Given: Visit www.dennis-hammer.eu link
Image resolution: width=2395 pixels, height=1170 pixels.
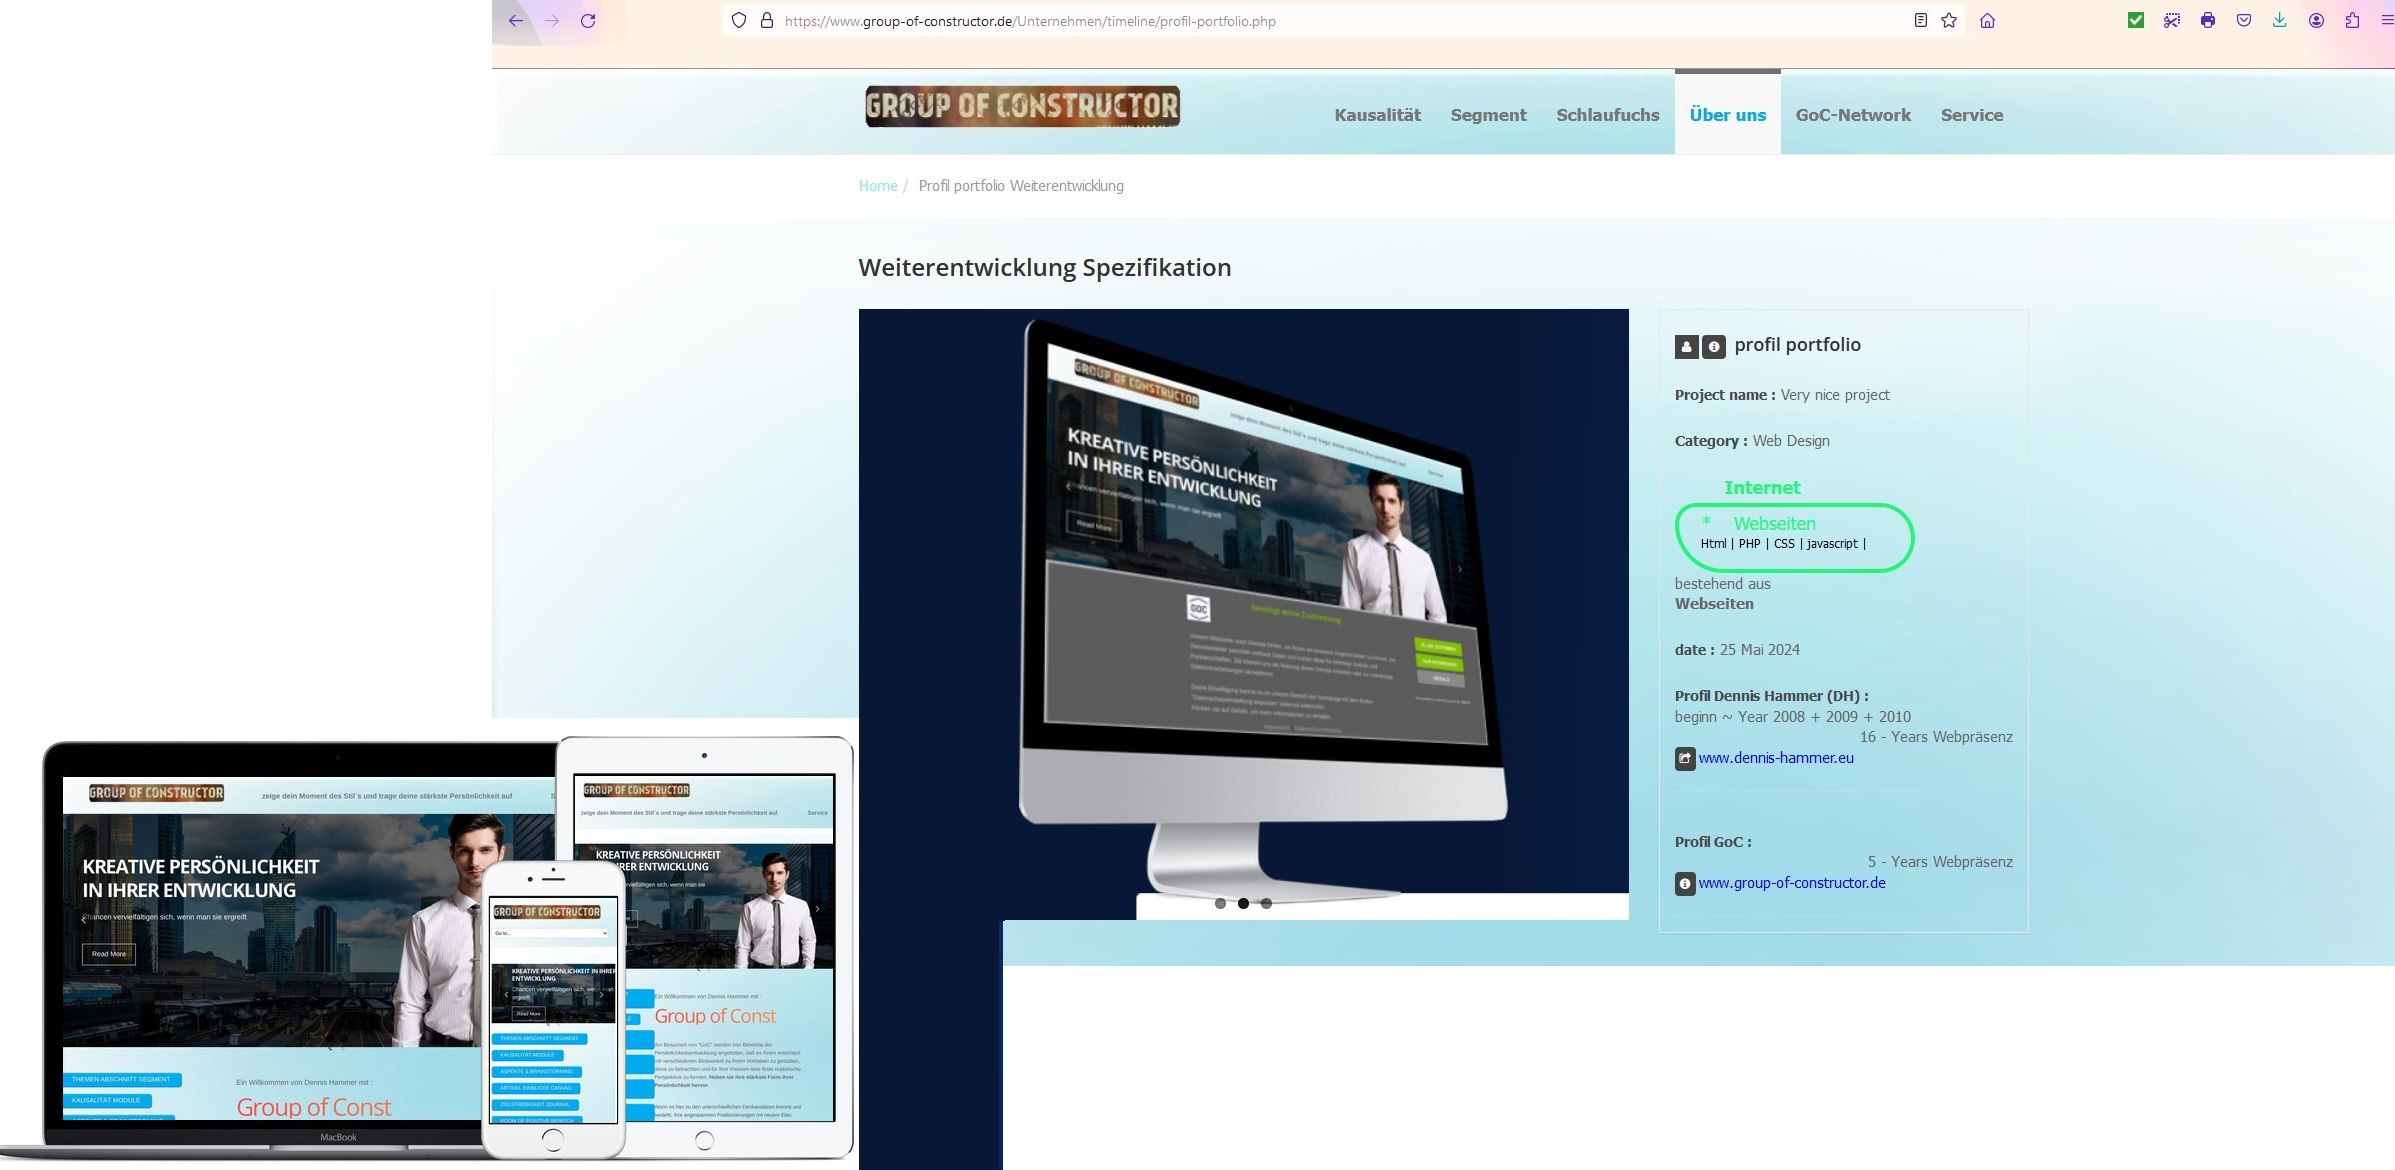Looking at the screenshot, I should (1775, 758).
